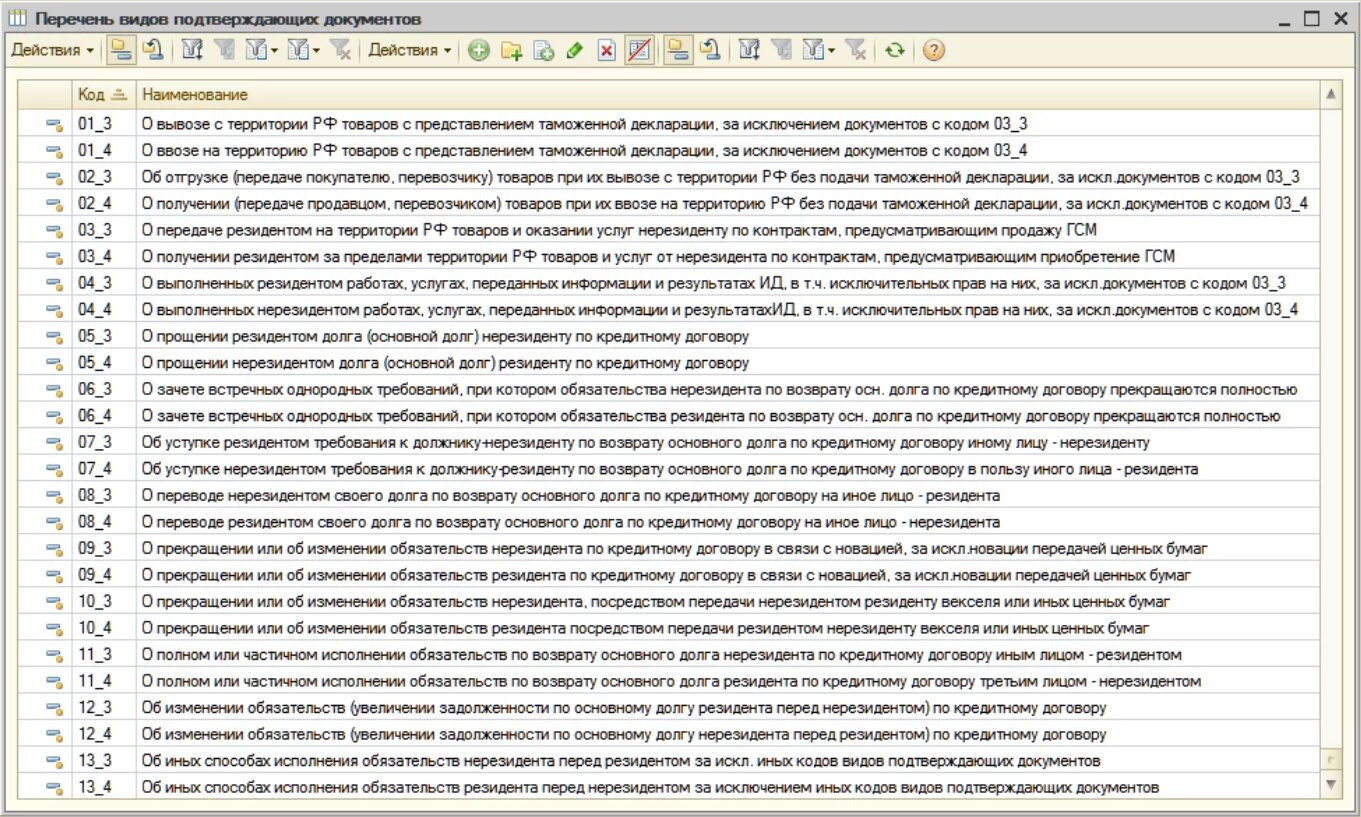Click the row icon for code 03_4

[55, 257]
